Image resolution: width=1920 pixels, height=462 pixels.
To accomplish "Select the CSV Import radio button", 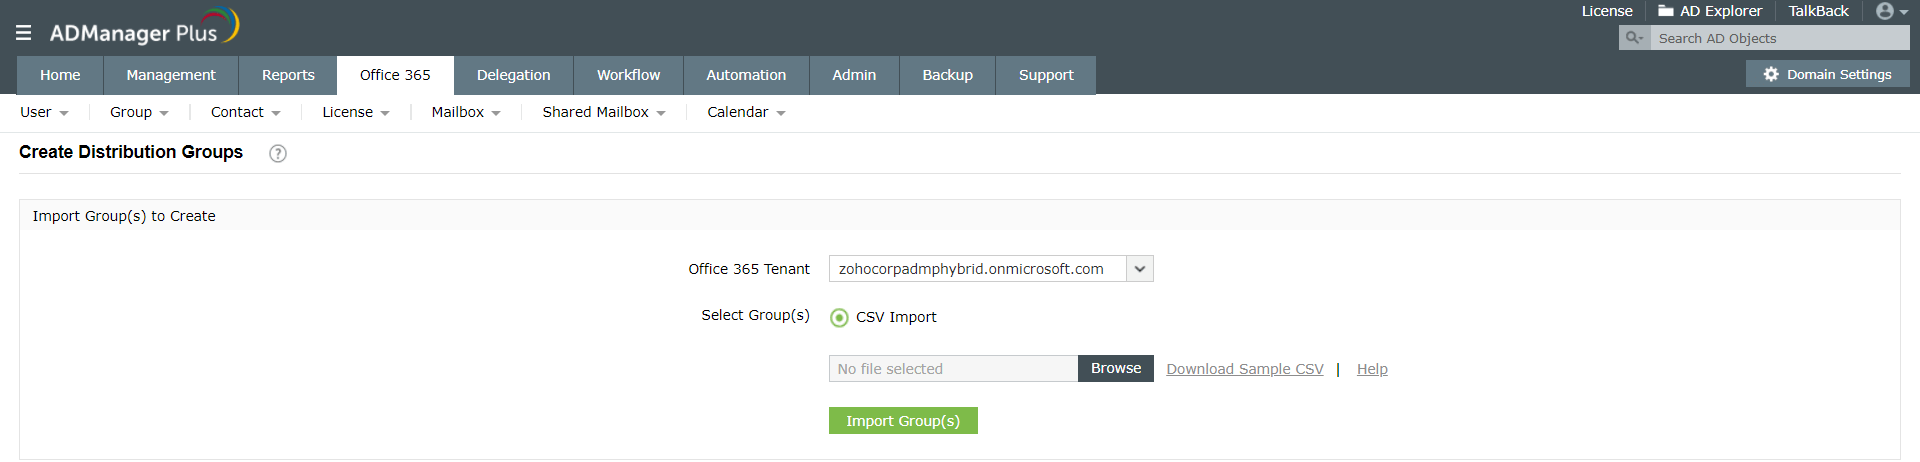I will pos(840,317).
